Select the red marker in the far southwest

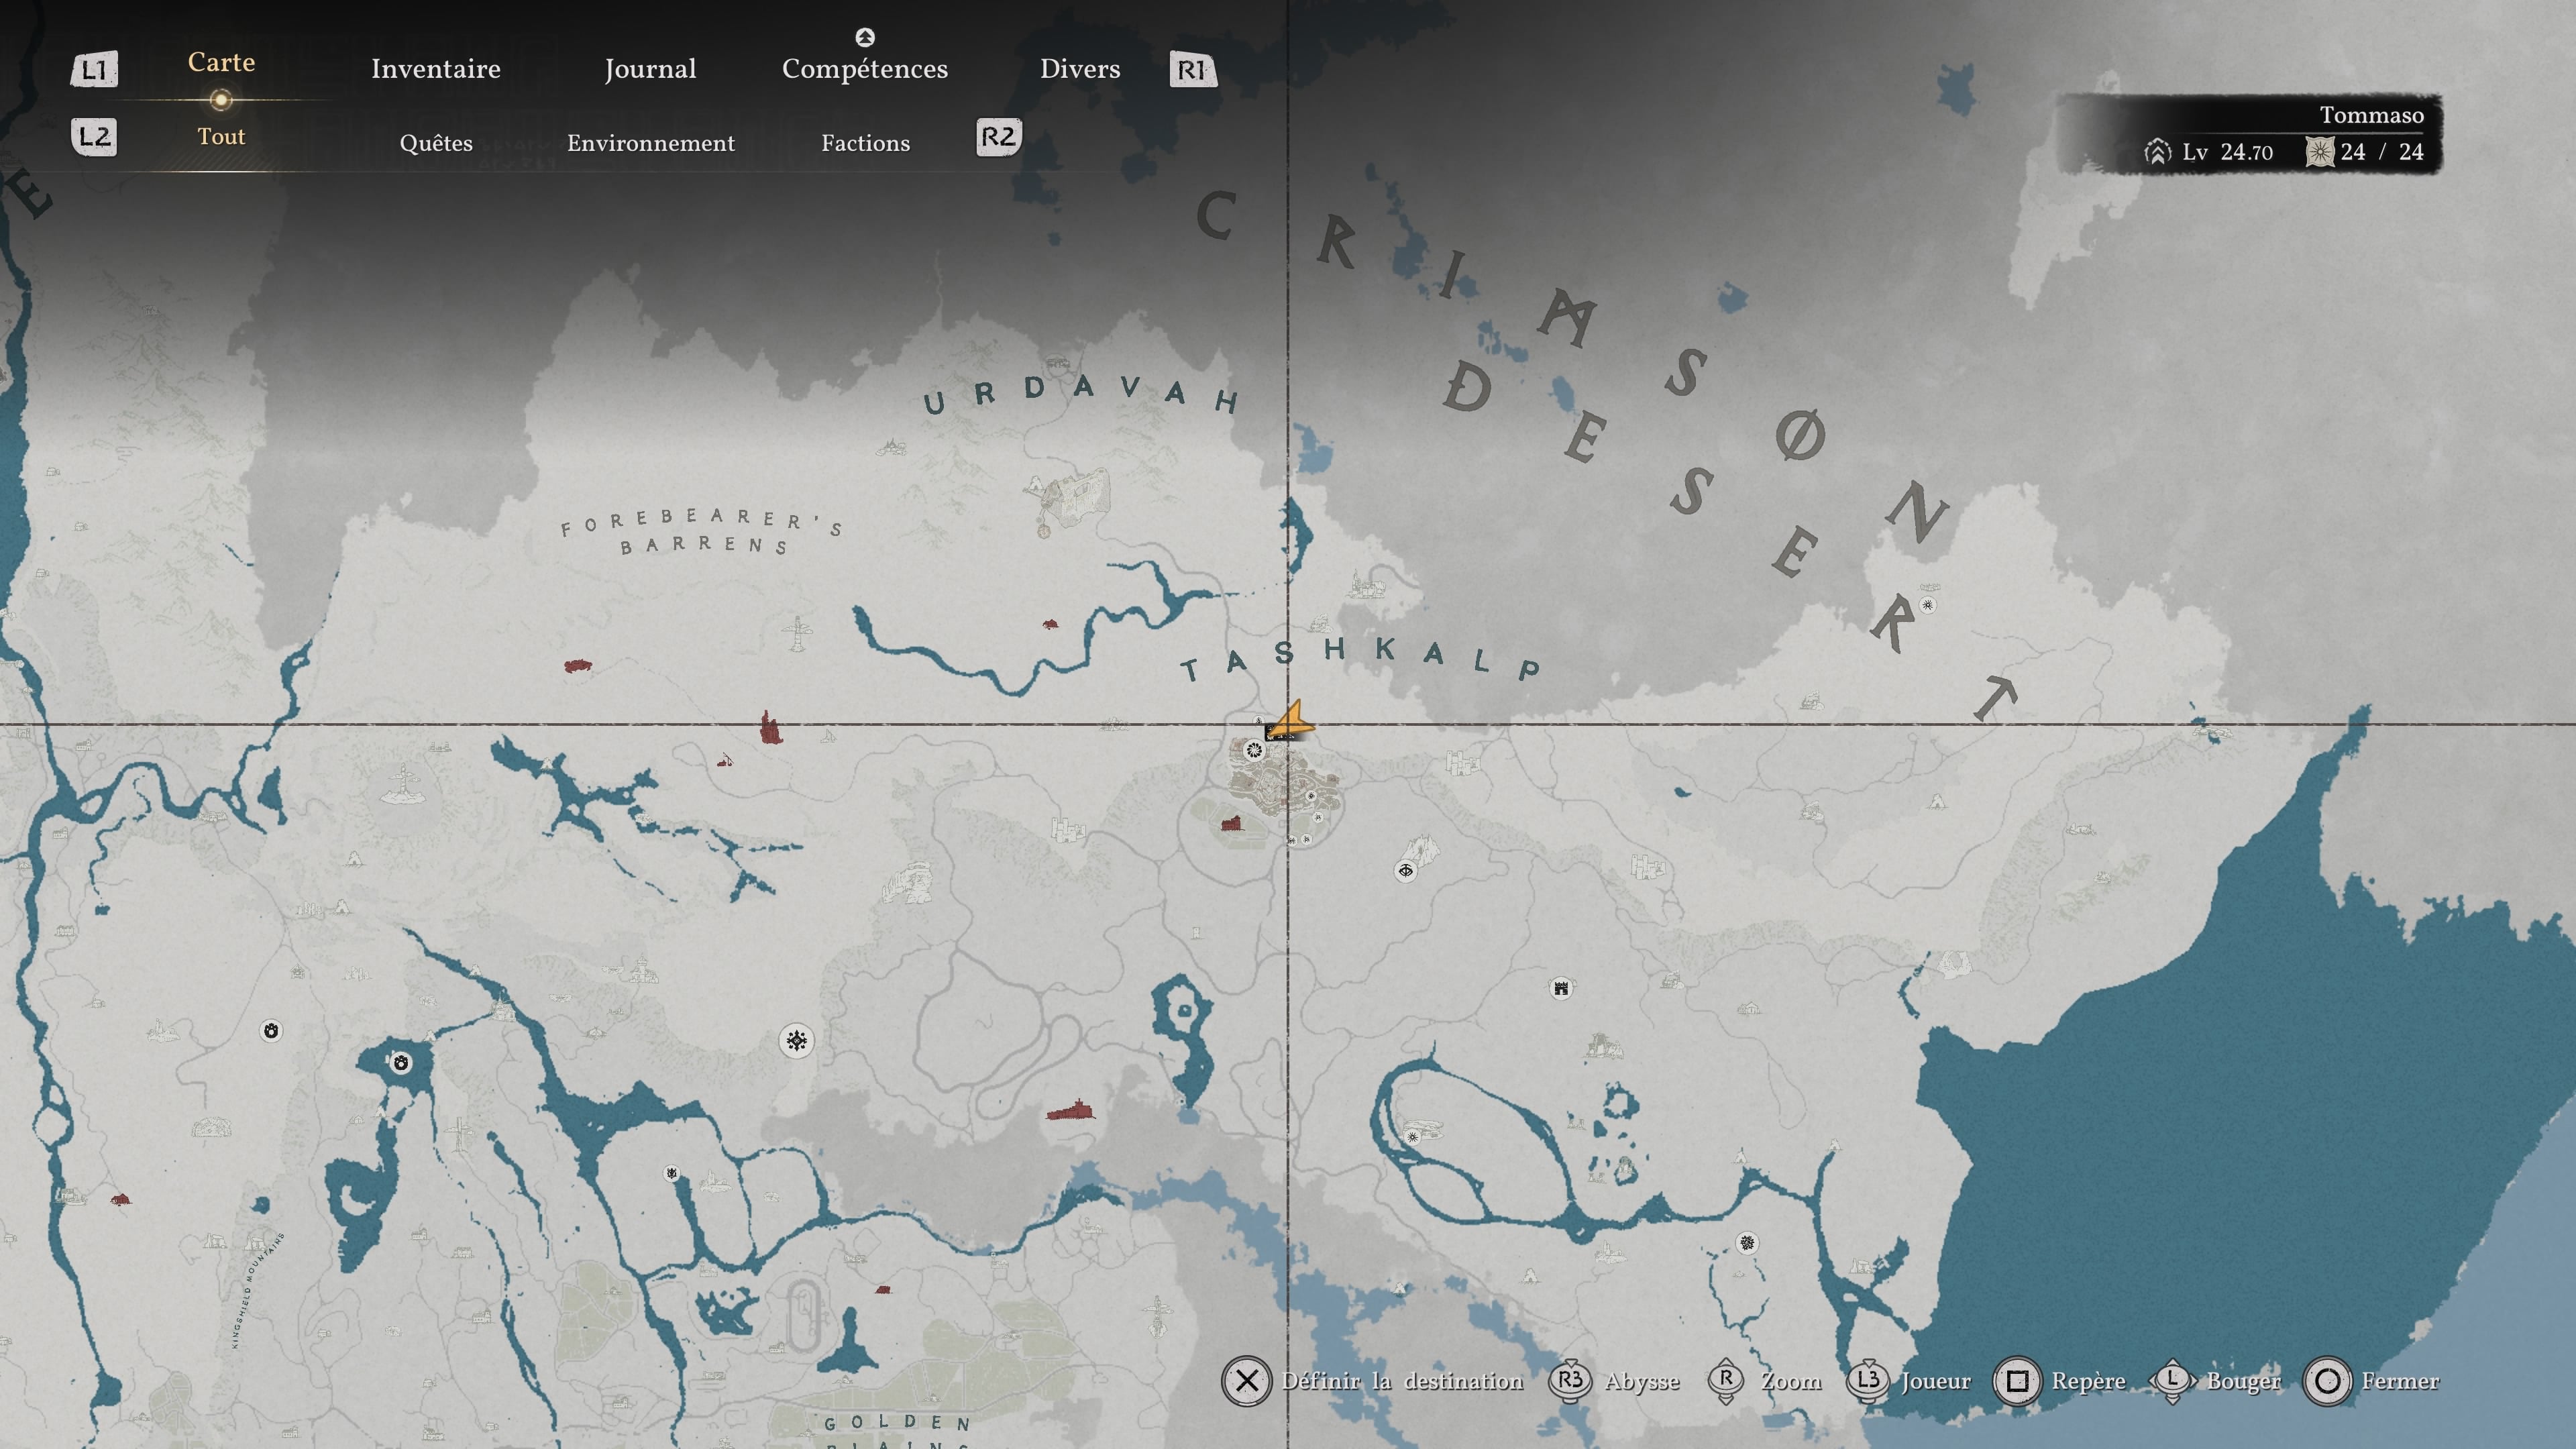coord(120,1199)
